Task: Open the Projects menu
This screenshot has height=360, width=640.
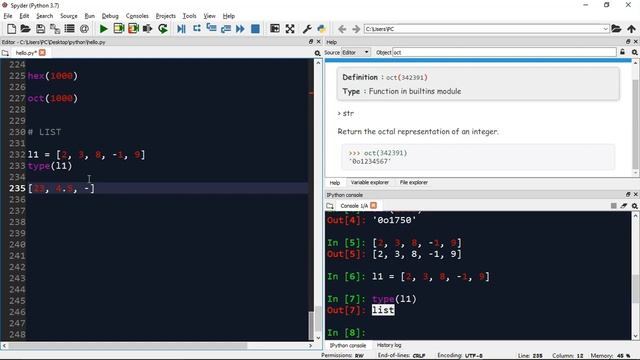Action: 166,16
